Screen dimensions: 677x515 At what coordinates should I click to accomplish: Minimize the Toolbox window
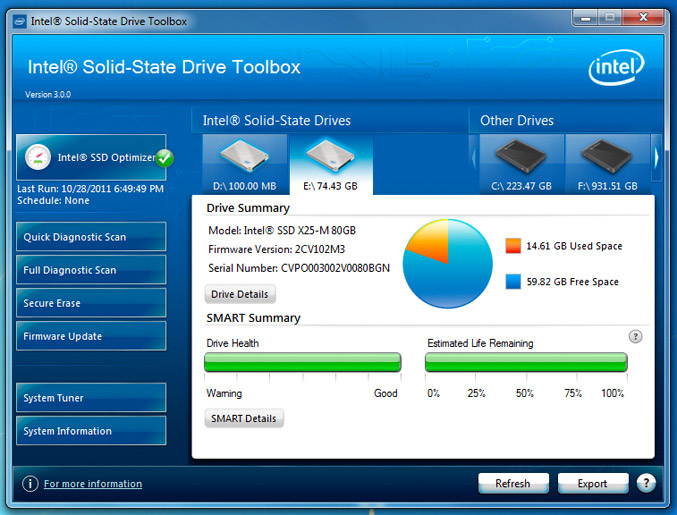coord(586,18)
